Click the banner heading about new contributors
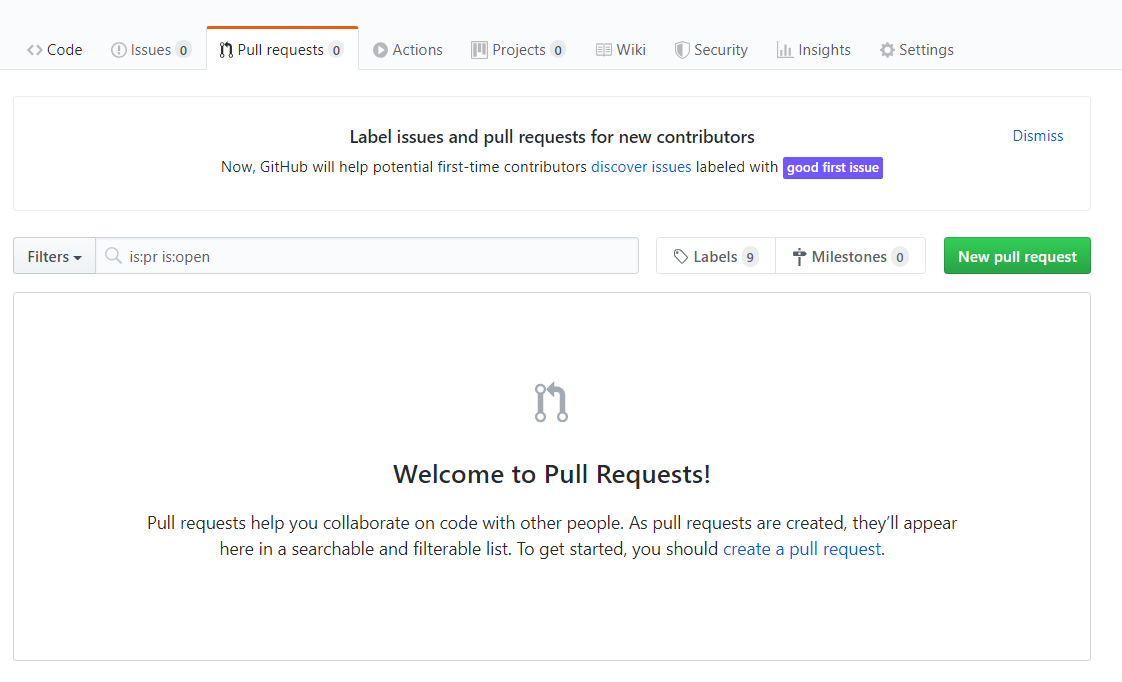The image size is (1122, 682). coord(552,137)
